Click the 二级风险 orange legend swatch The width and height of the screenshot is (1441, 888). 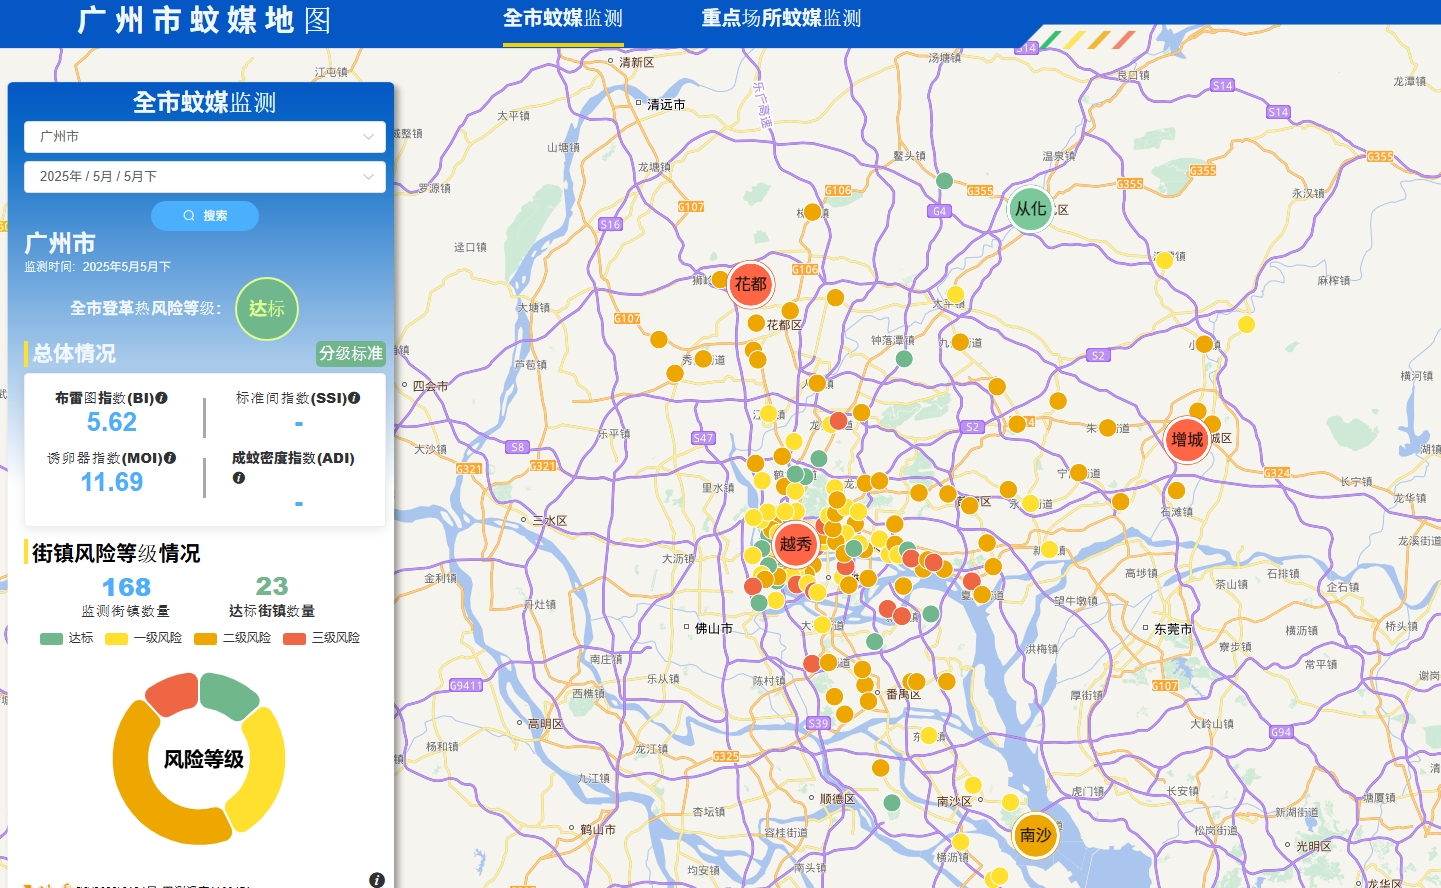click(x=205, y=639)
